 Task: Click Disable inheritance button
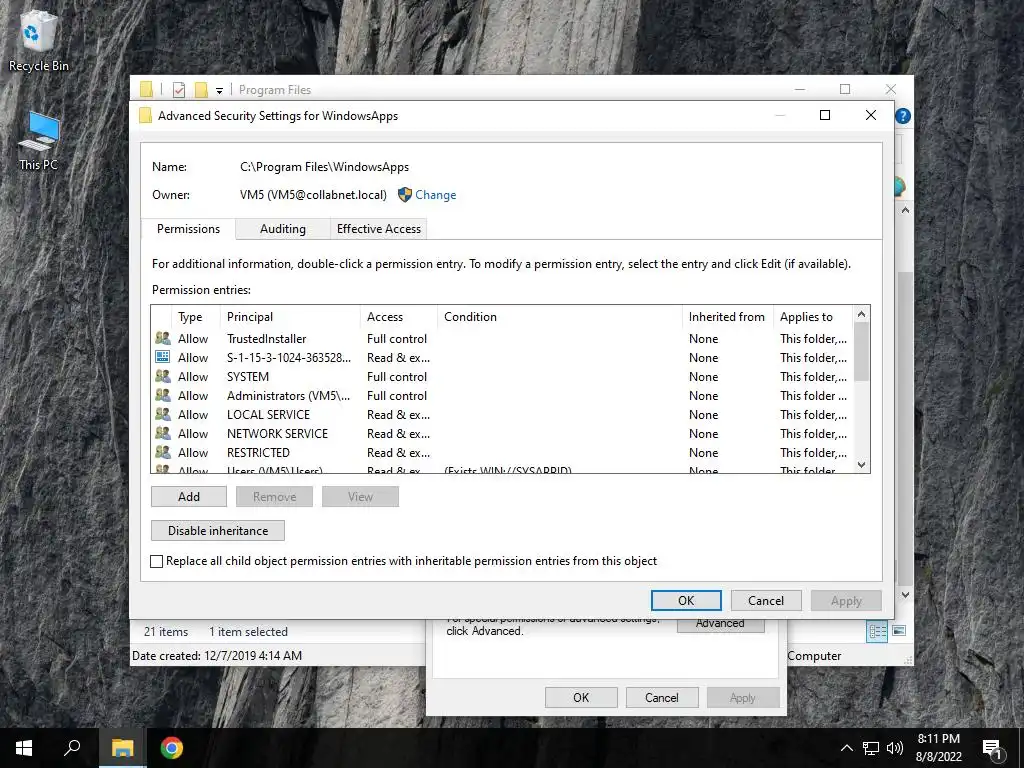(217, 530)
